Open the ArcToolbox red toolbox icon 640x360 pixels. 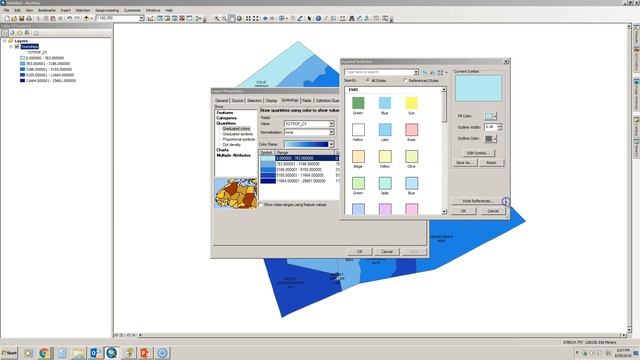pos(182,18)
